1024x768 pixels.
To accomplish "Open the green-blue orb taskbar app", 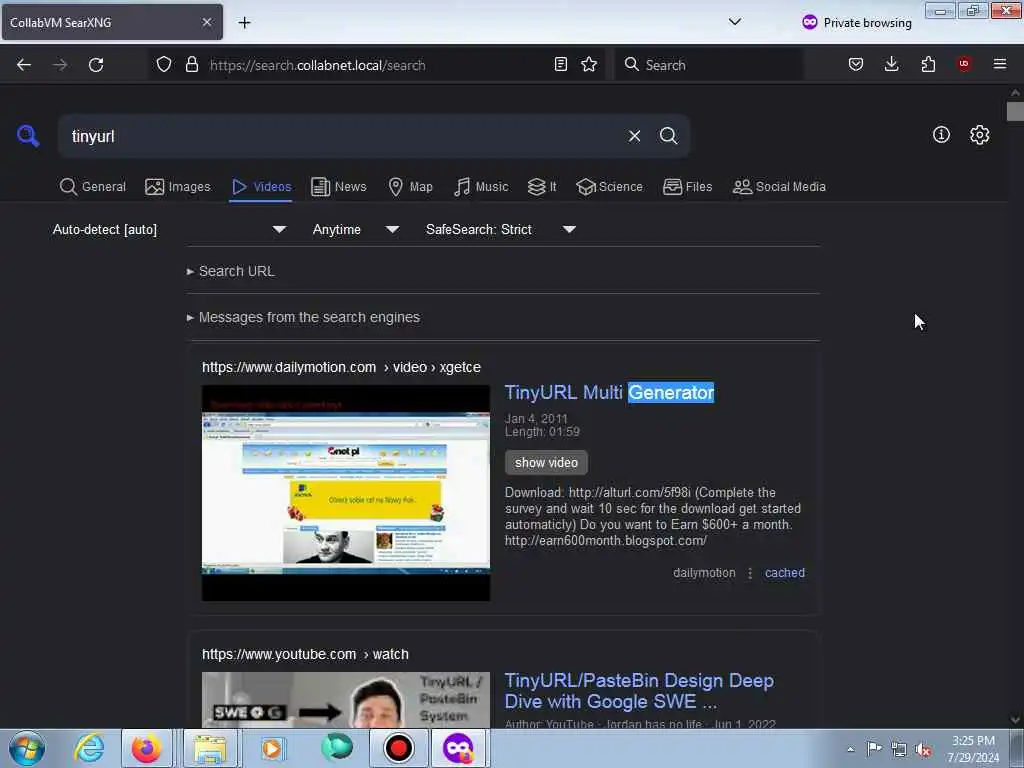I will [x=337, y=748].
